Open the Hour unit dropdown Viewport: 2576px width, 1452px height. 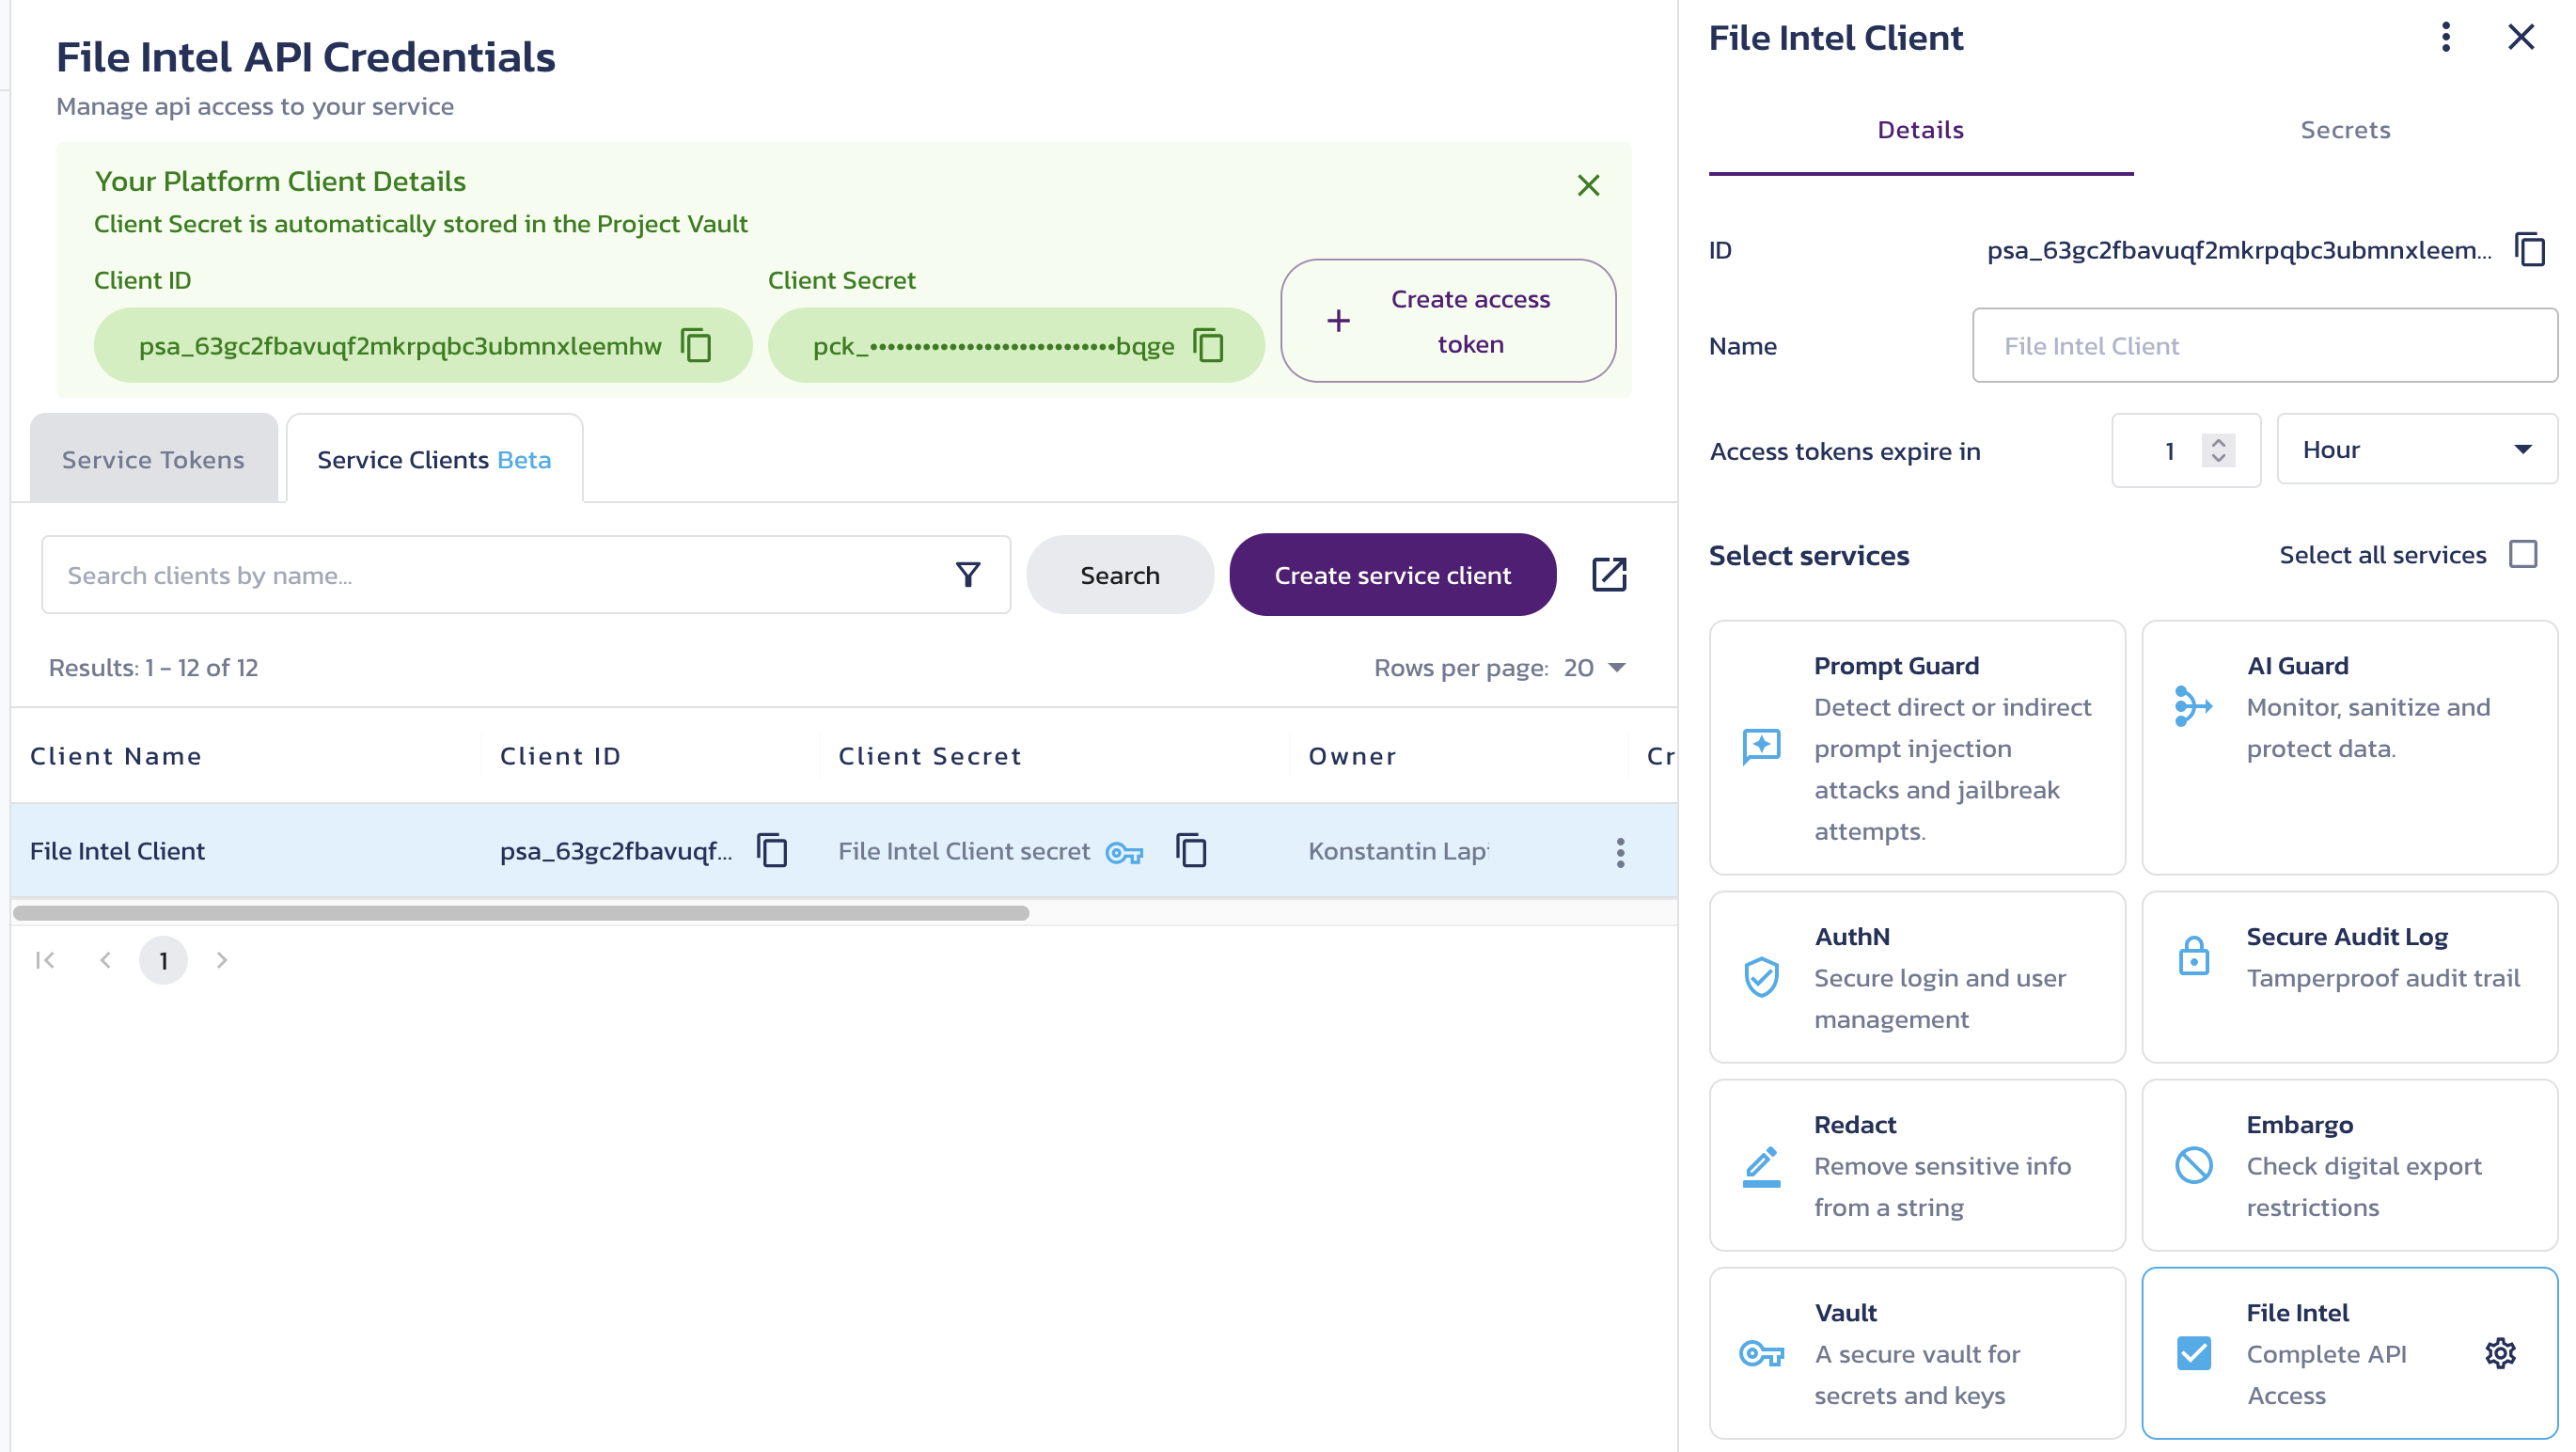pyautogui.click(x=2417, y=450)
